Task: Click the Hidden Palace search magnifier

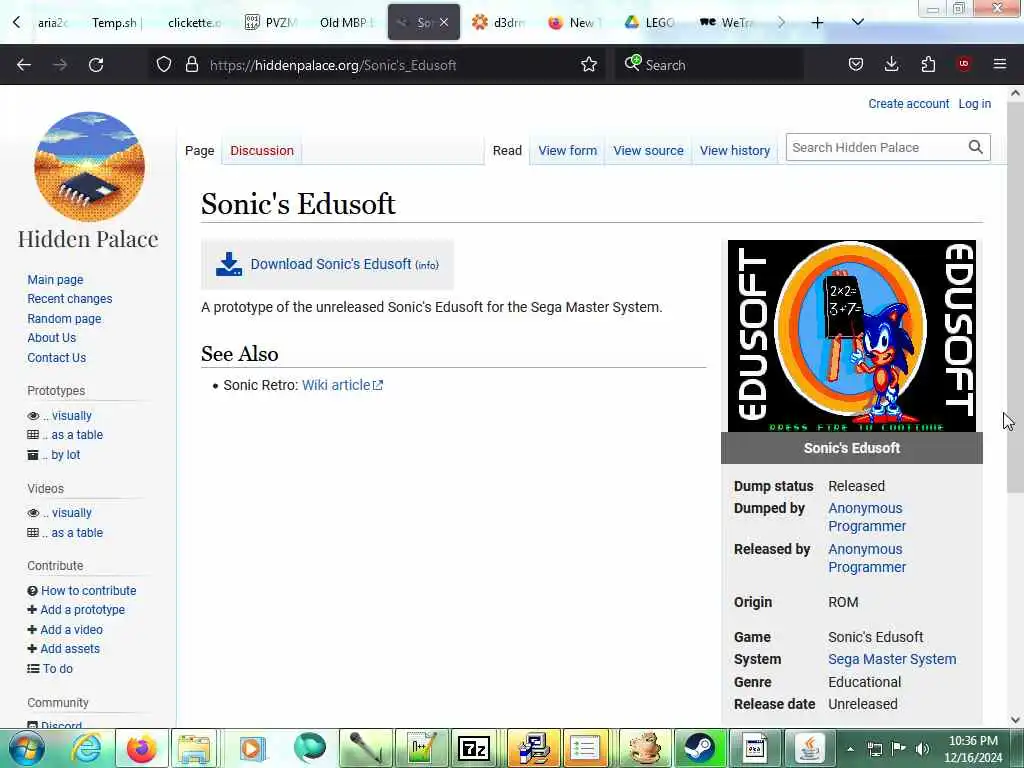Action: [x=976, y=148]
